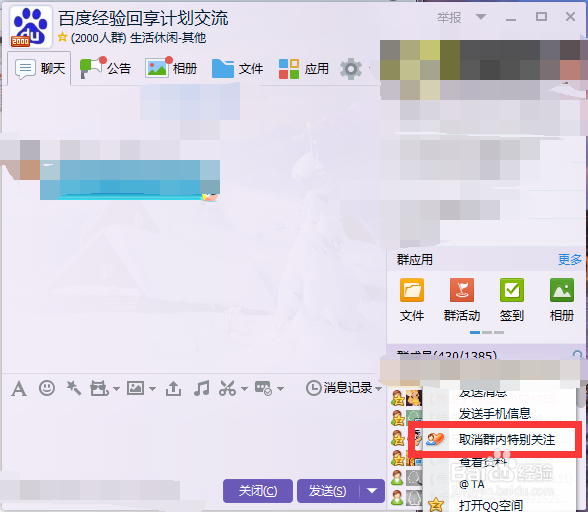Click the Baidu paw group avatar
Image resolution: width=588 pixels, height=512 pixels.
tap(30, 27)
